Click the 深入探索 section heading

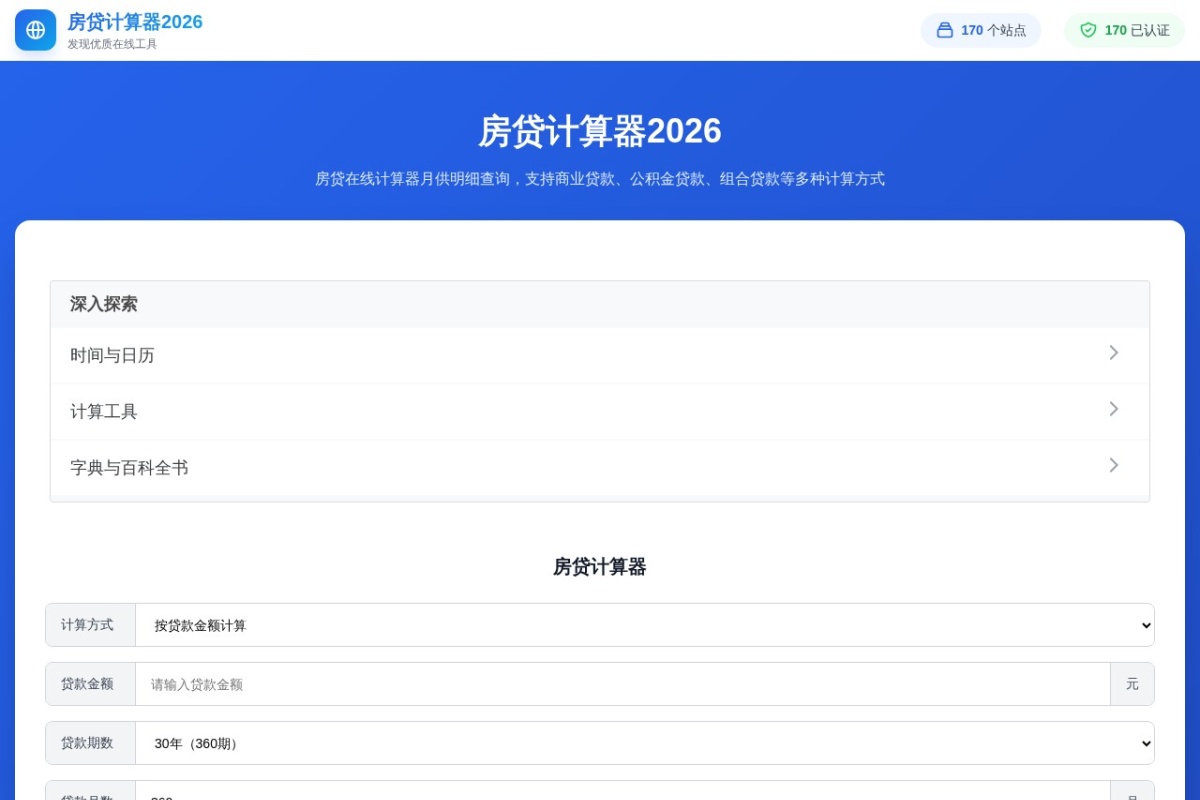click(x=104, y=304)
